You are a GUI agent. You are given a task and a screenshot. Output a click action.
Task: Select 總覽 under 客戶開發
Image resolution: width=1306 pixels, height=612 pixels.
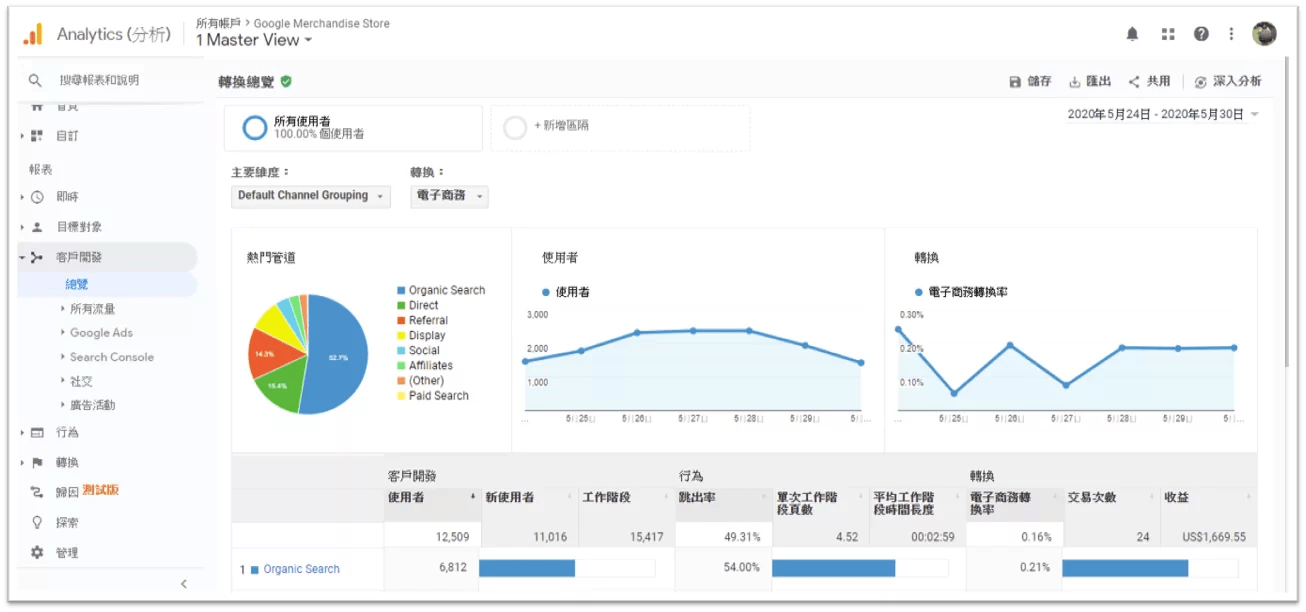click(77, 285)
